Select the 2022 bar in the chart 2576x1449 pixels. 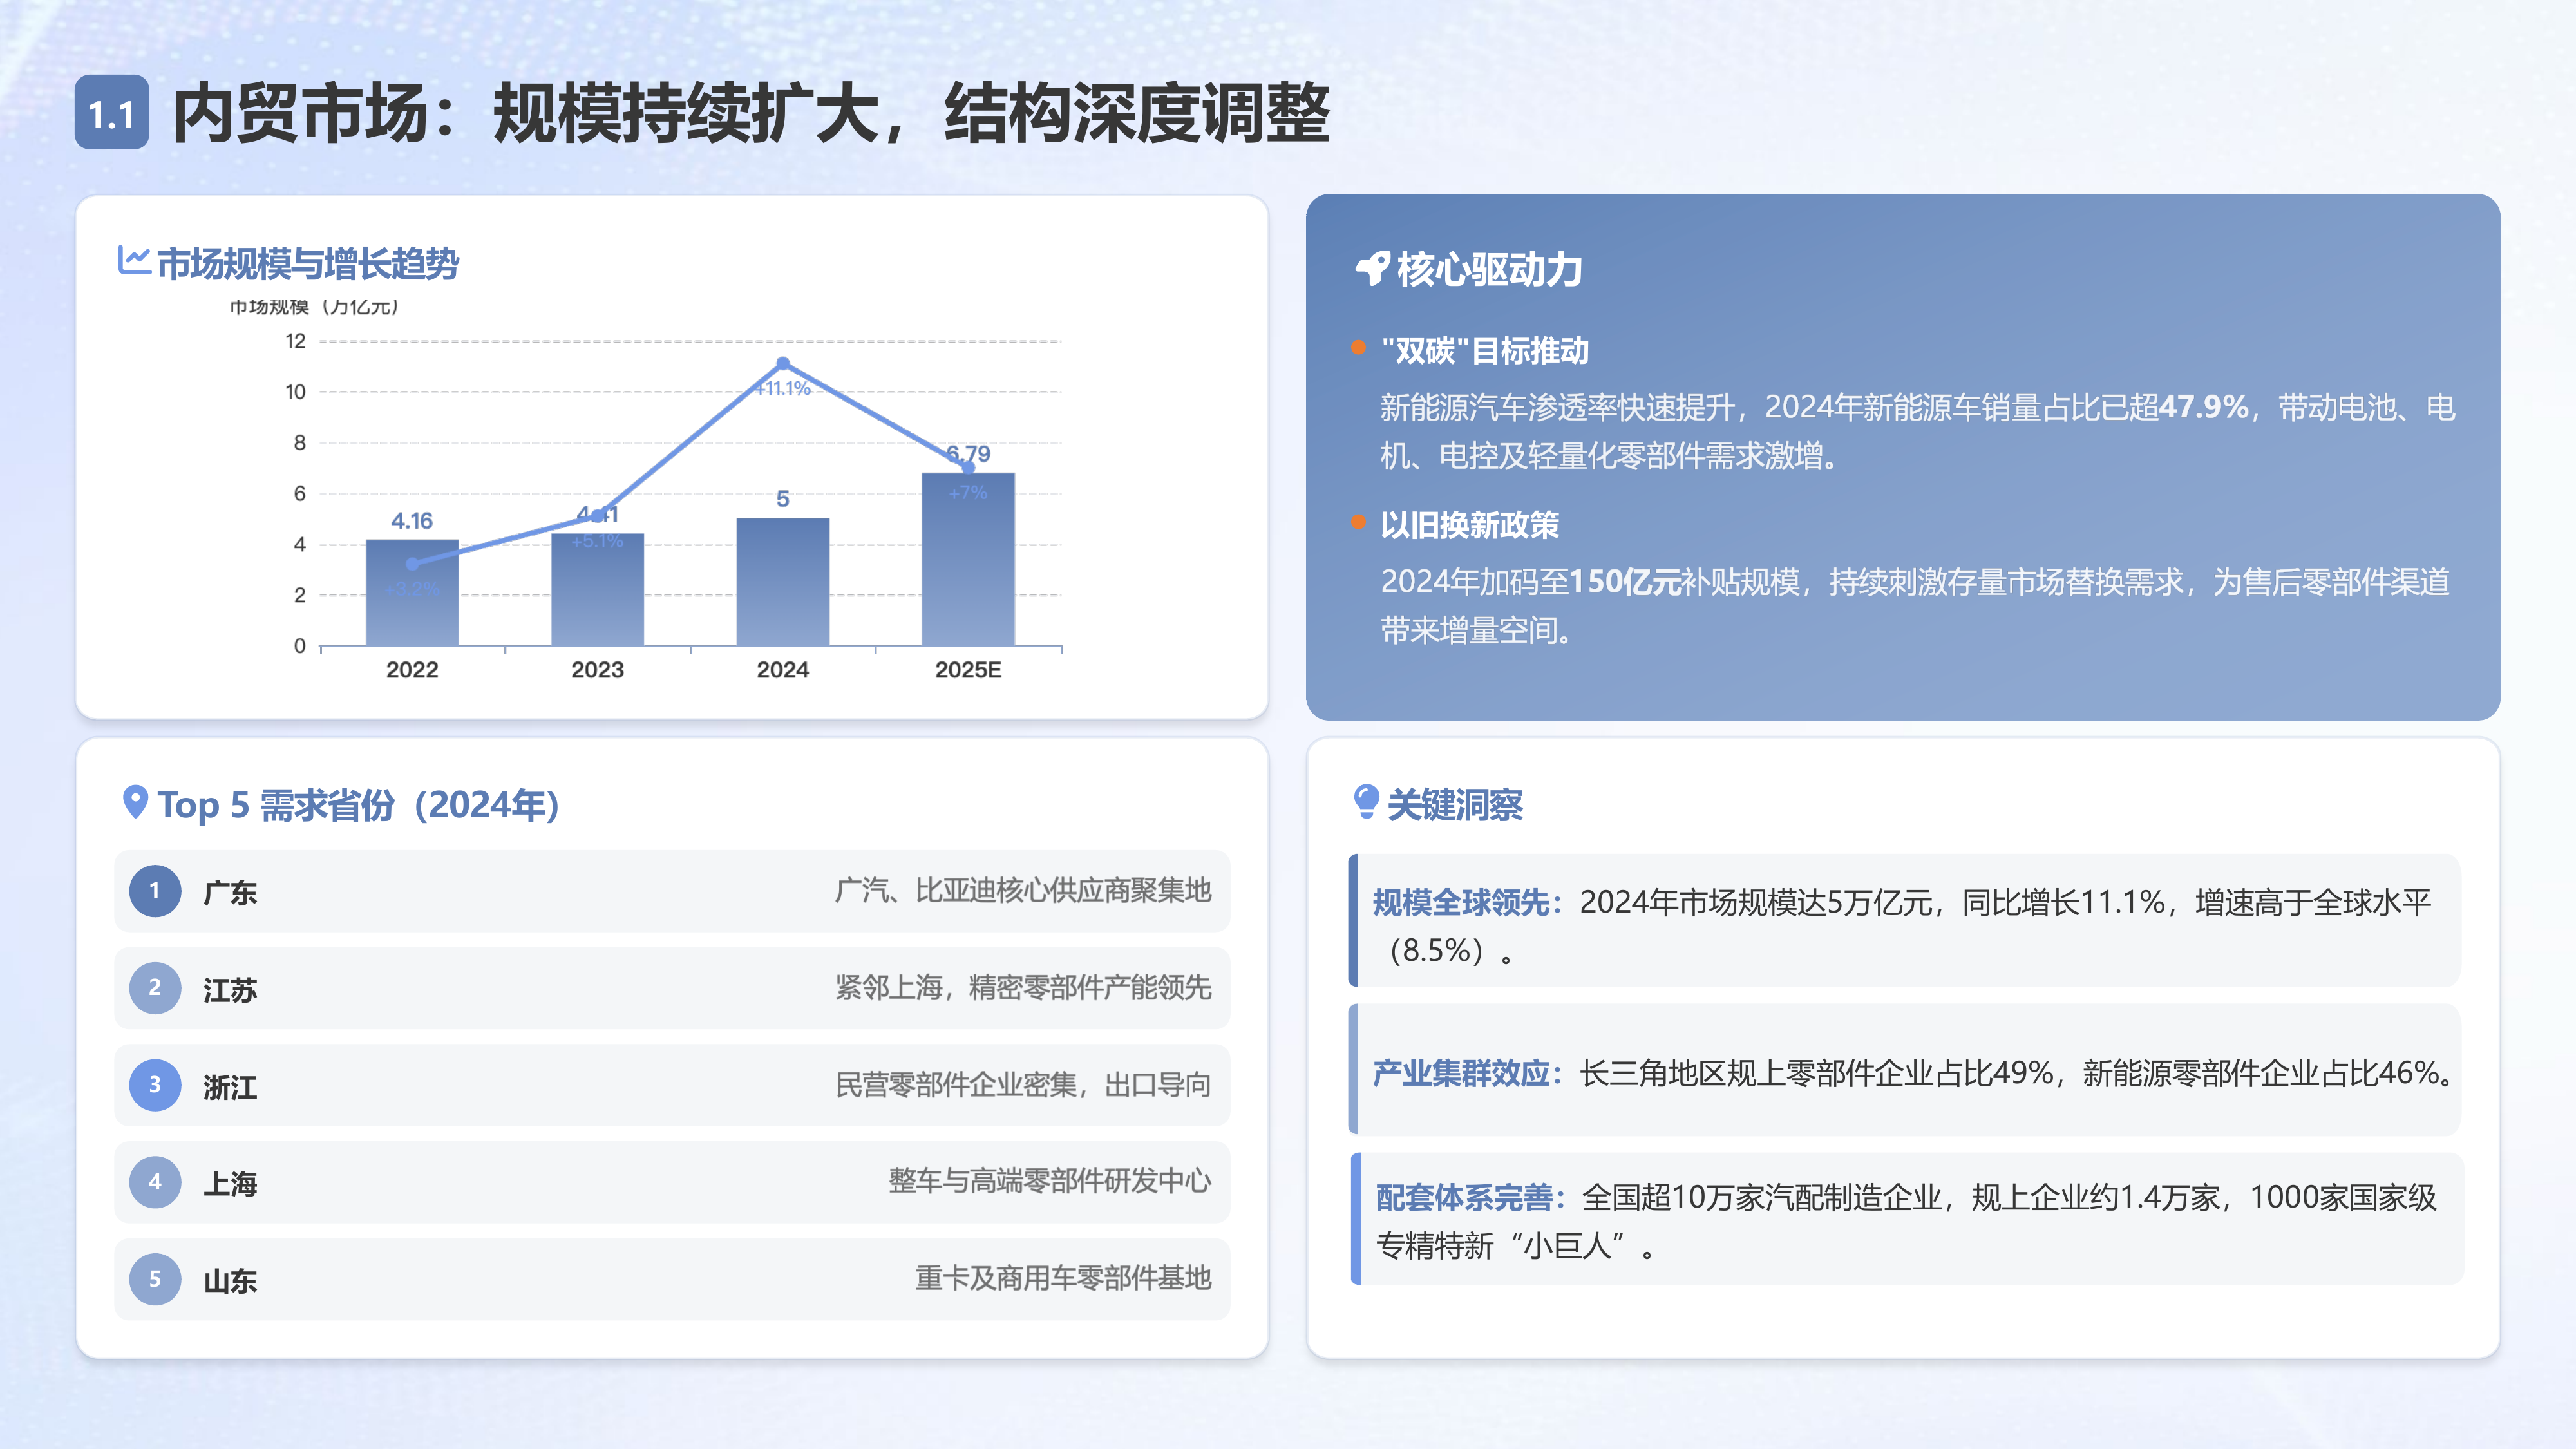tap(412, 593)
